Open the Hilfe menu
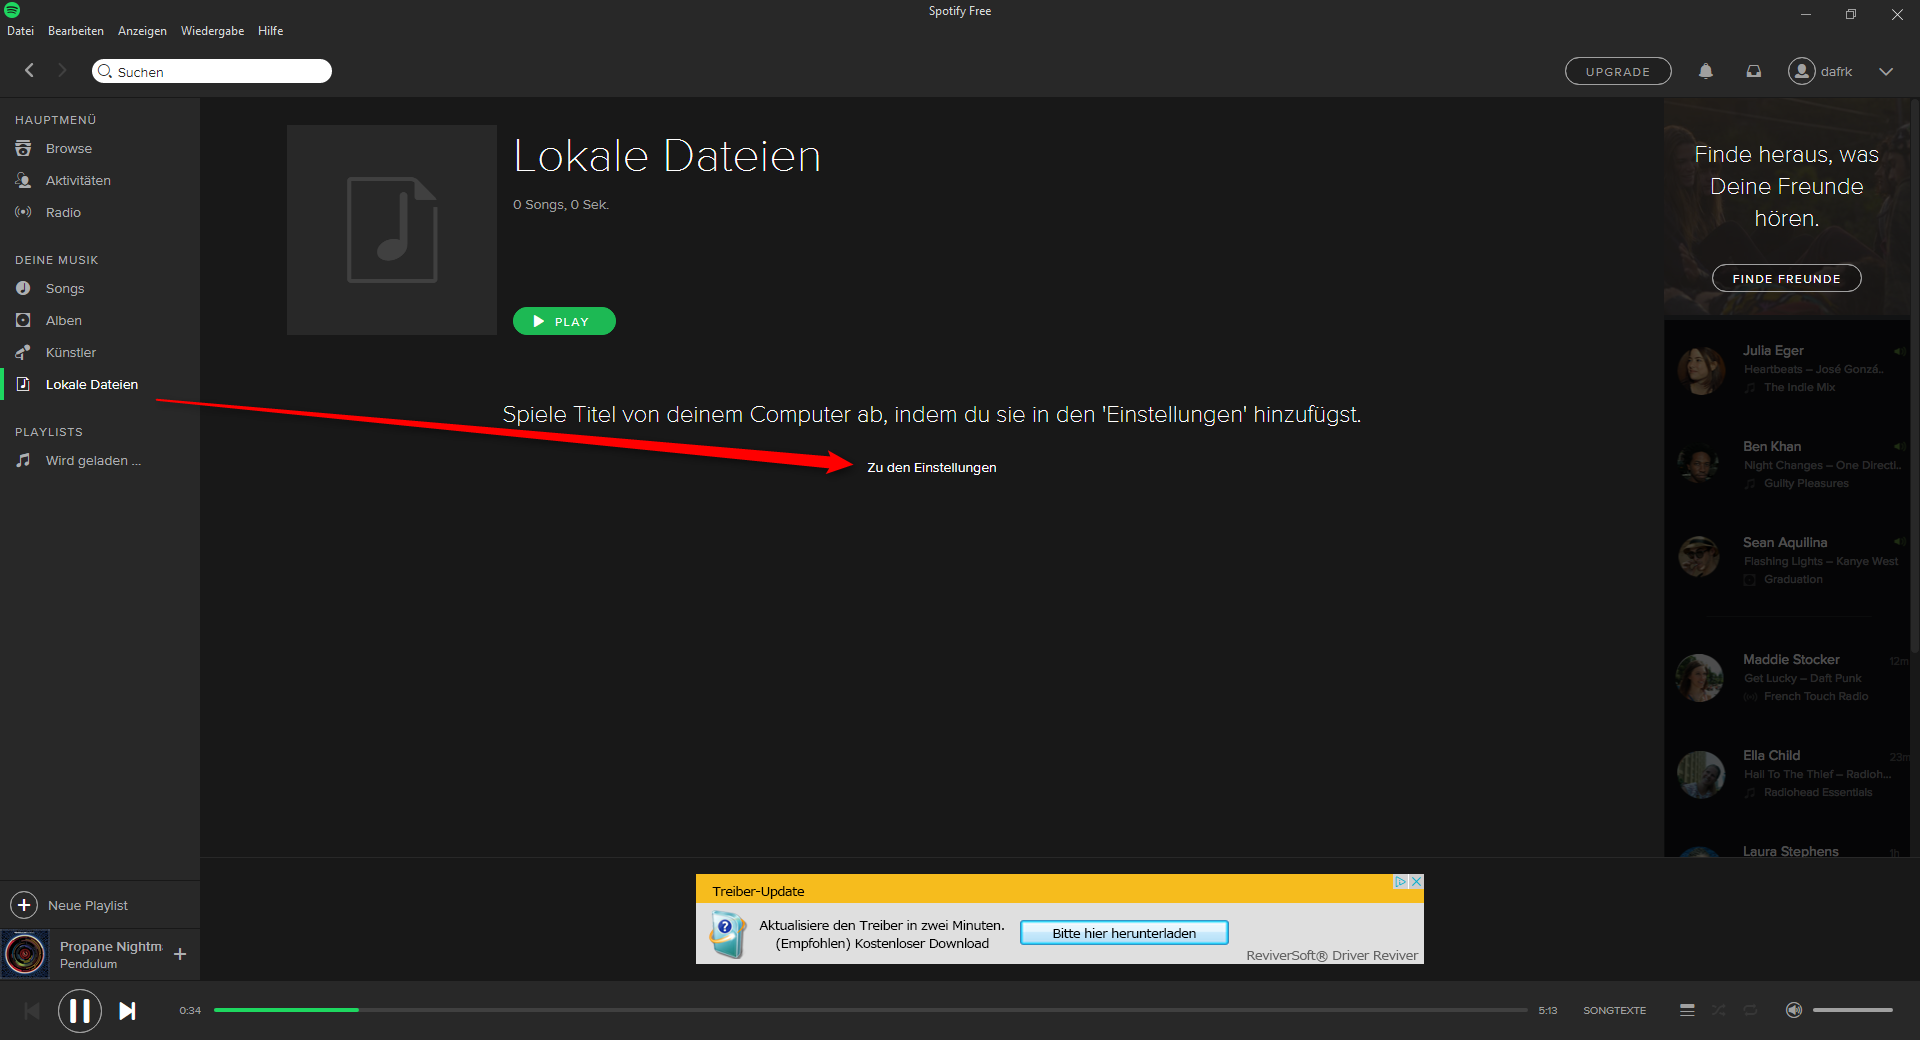This screenshot has height=1040, width=1920. point(270,31)
